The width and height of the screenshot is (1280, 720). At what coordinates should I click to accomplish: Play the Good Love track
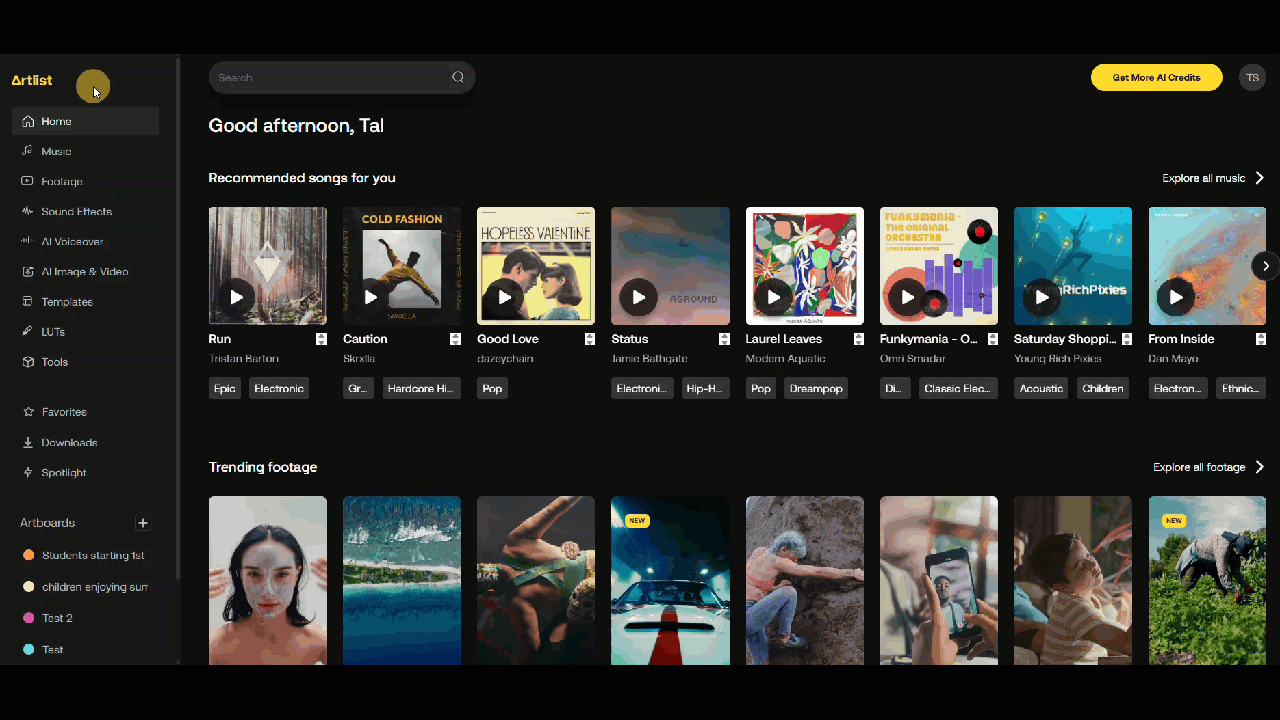point(505,297)
